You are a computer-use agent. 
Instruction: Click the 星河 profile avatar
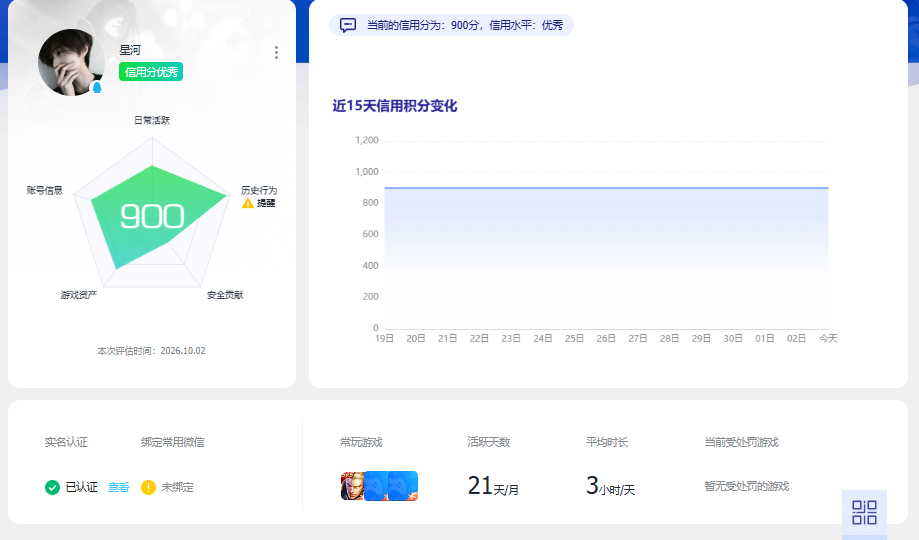[71, 63]
